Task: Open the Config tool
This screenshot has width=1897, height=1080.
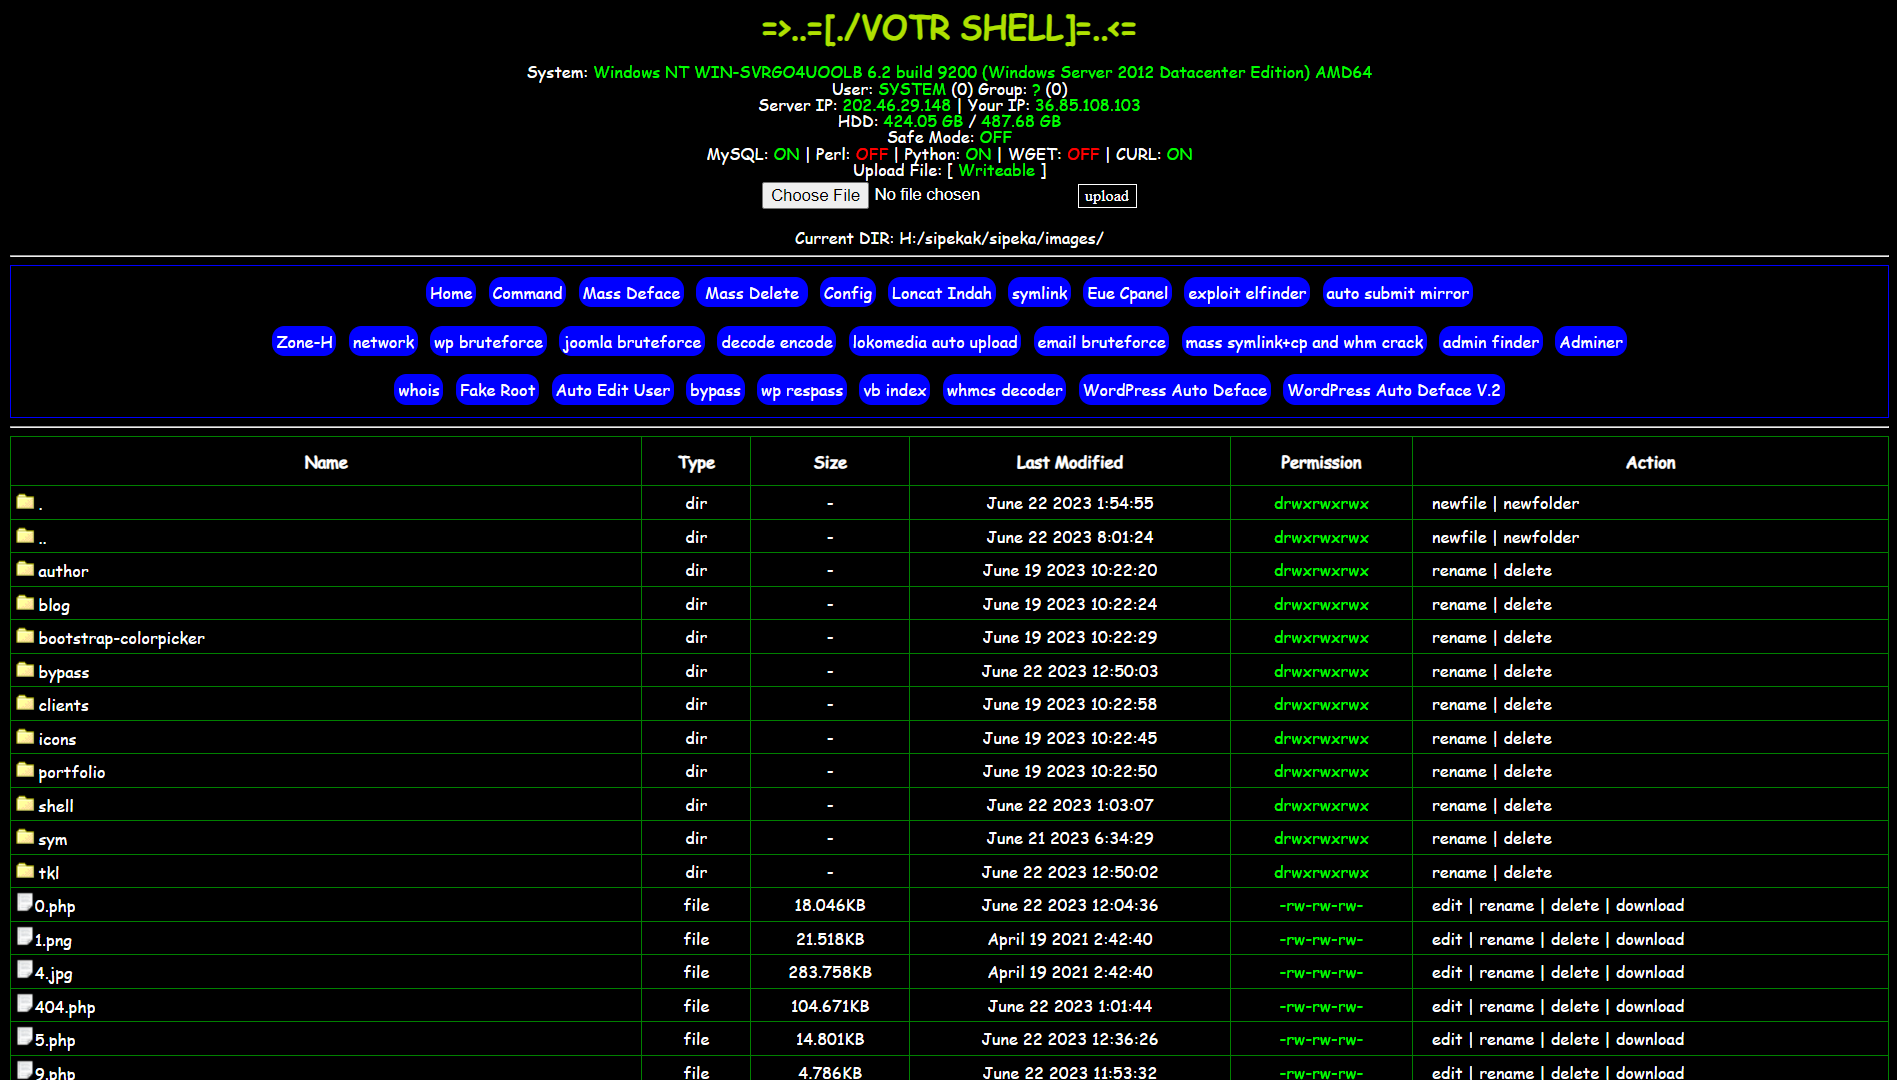Action: pyautogui.click(x=848, y=293)
